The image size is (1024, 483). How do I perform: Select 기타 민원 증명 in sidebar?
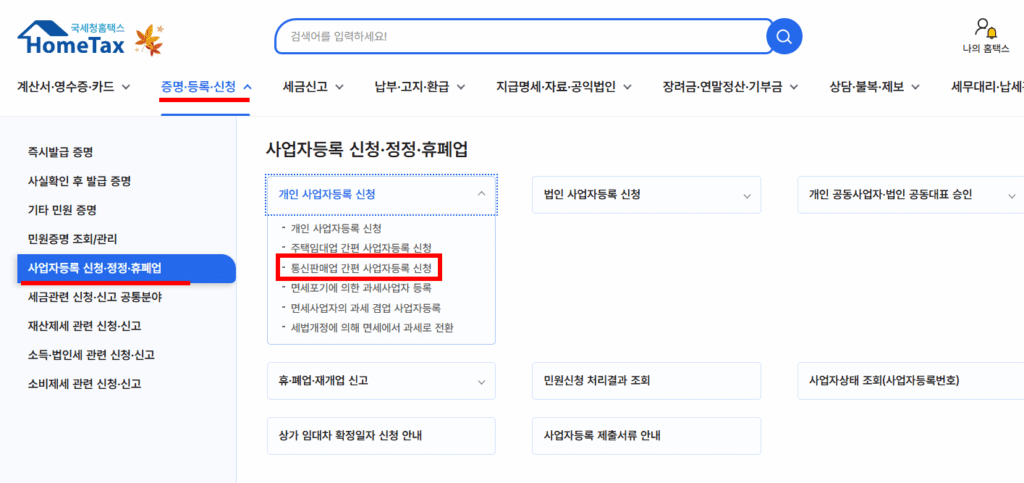(x=62, y=210)
